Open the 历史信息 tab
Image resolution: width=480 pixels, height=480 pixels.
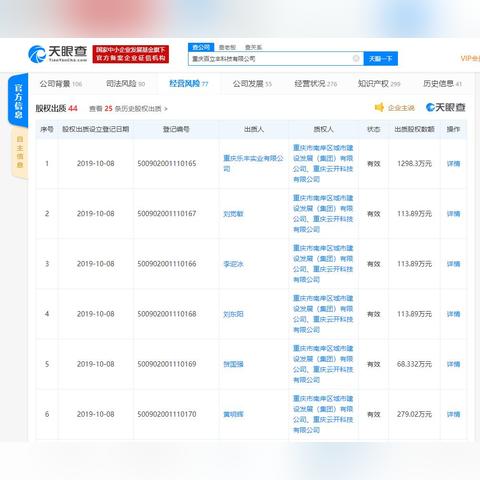click(x=443, y=84)
